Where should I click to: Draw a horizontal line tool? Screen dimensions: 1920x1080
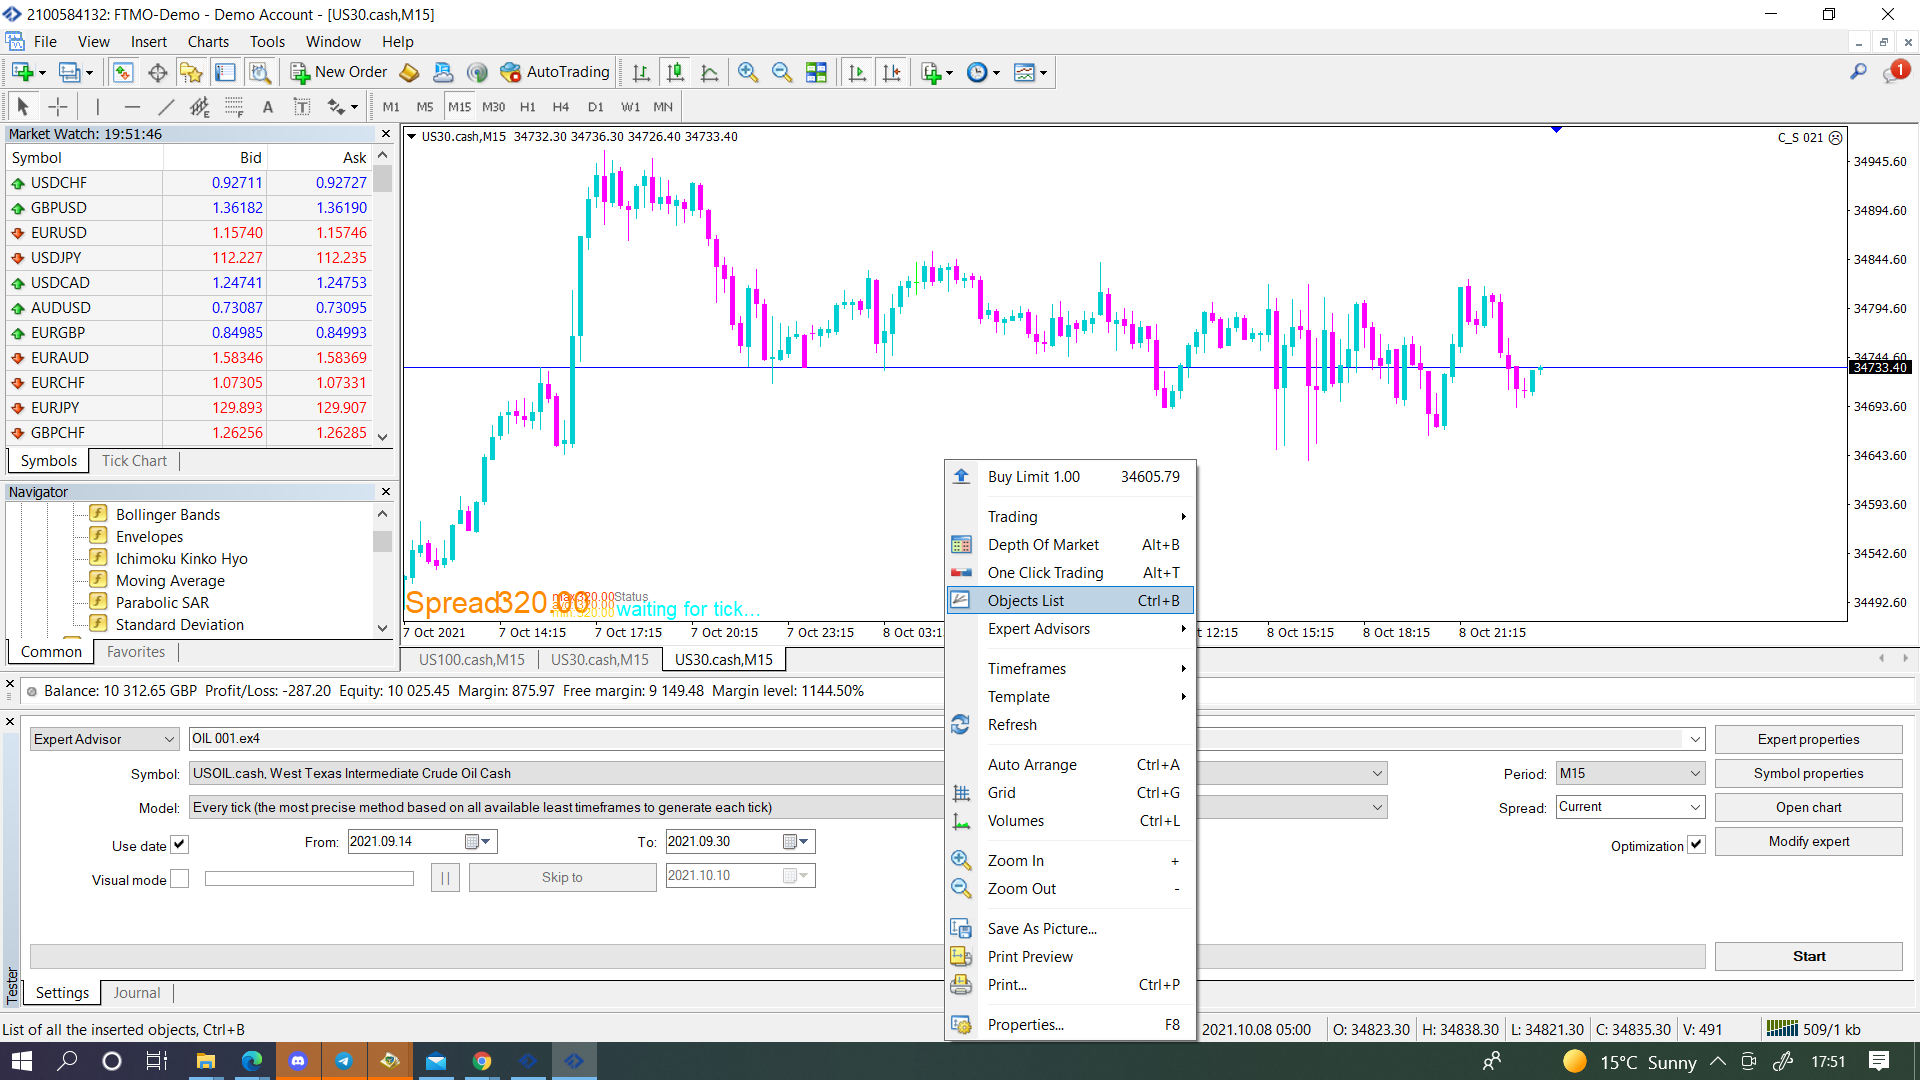click(x=132, y=106)
